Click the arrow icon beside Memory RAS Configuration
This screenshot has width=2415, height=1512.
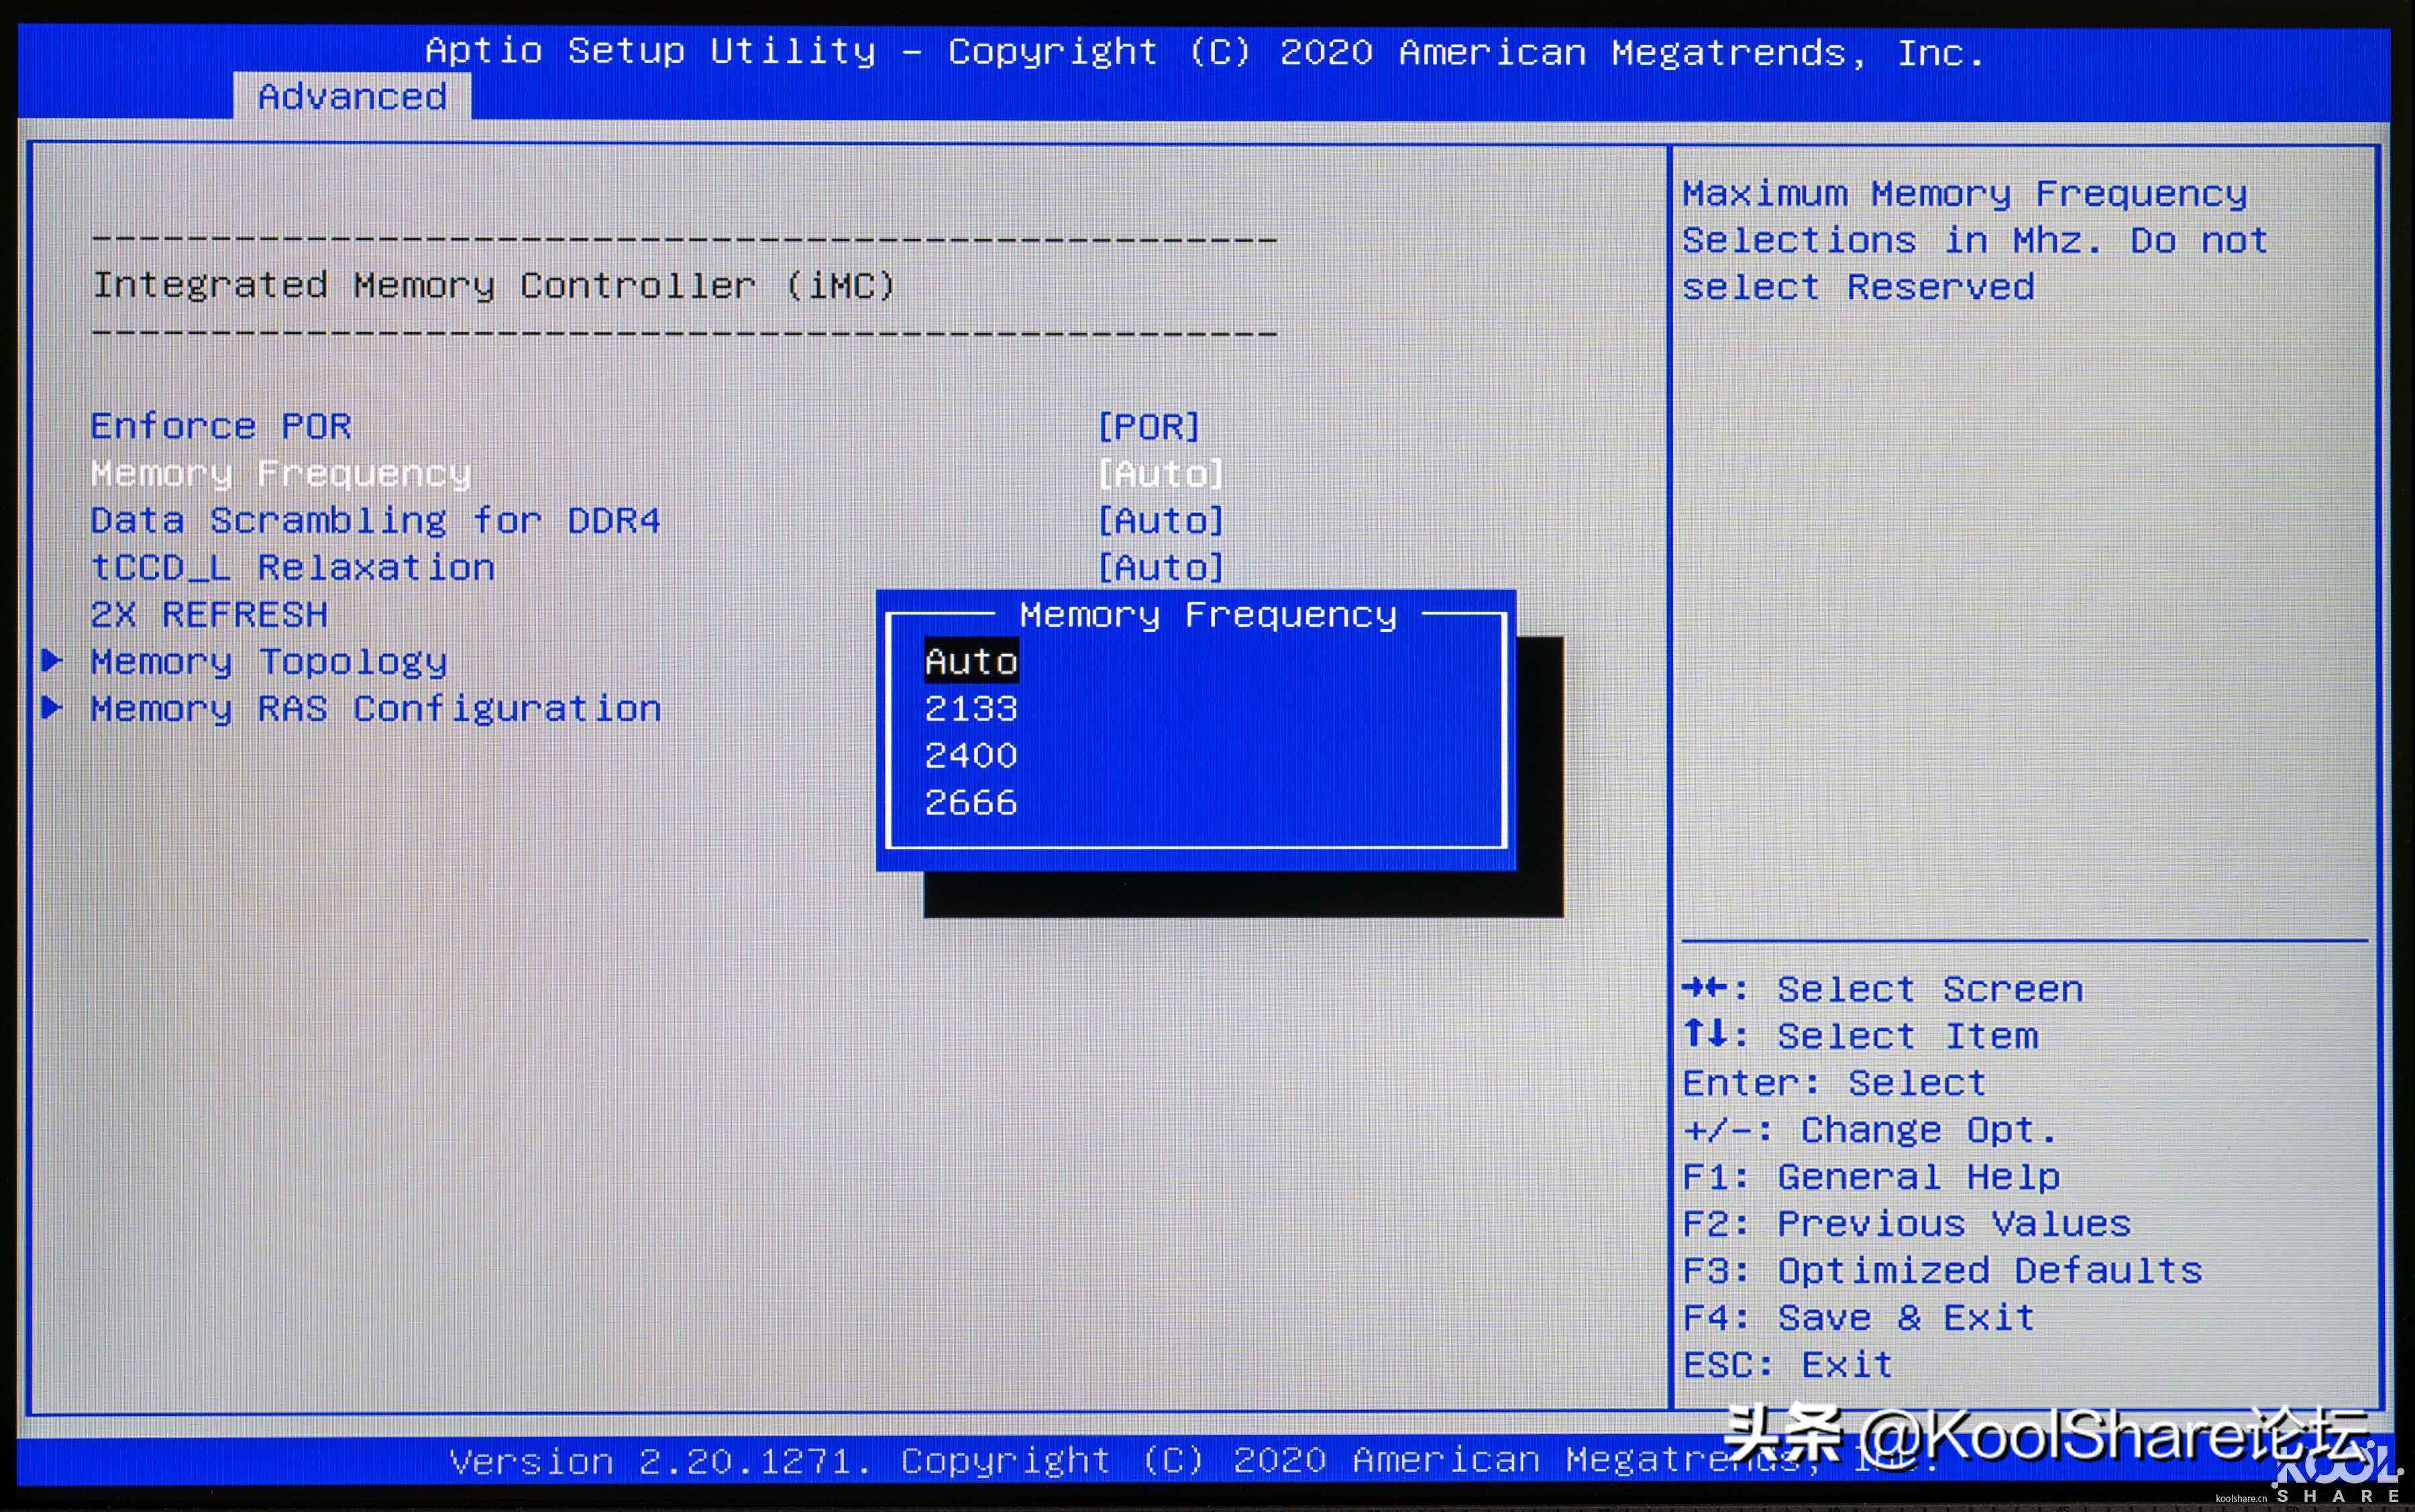point(52,707)
